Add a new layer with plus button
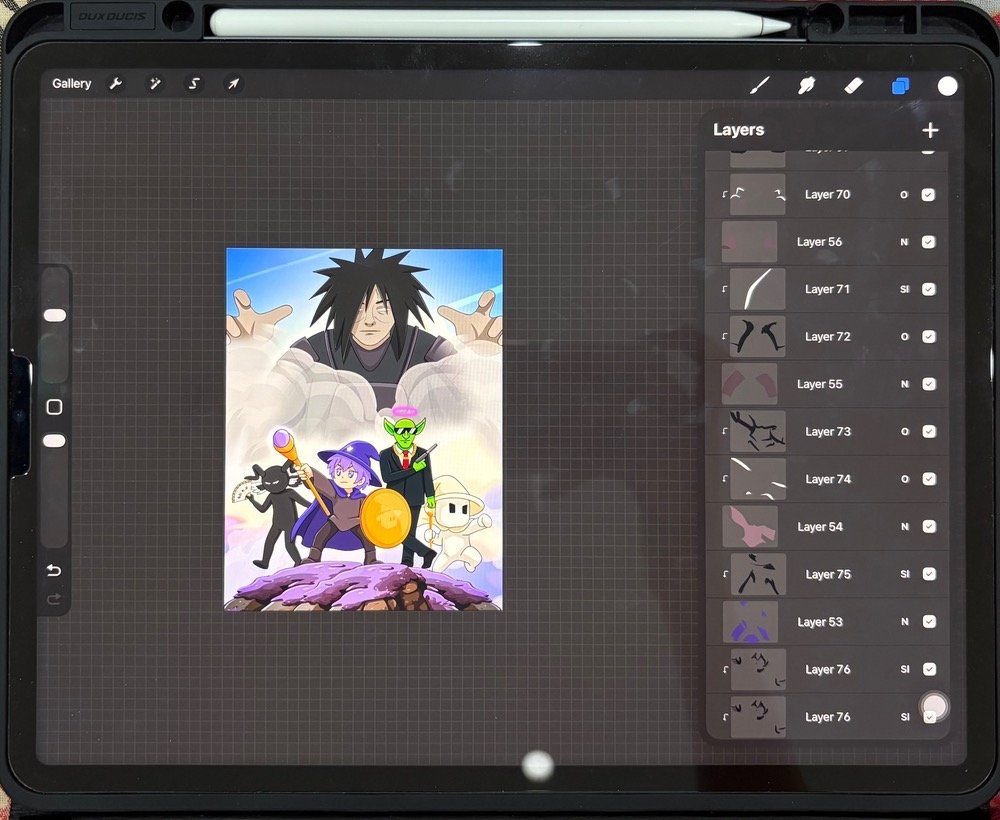 930,130
